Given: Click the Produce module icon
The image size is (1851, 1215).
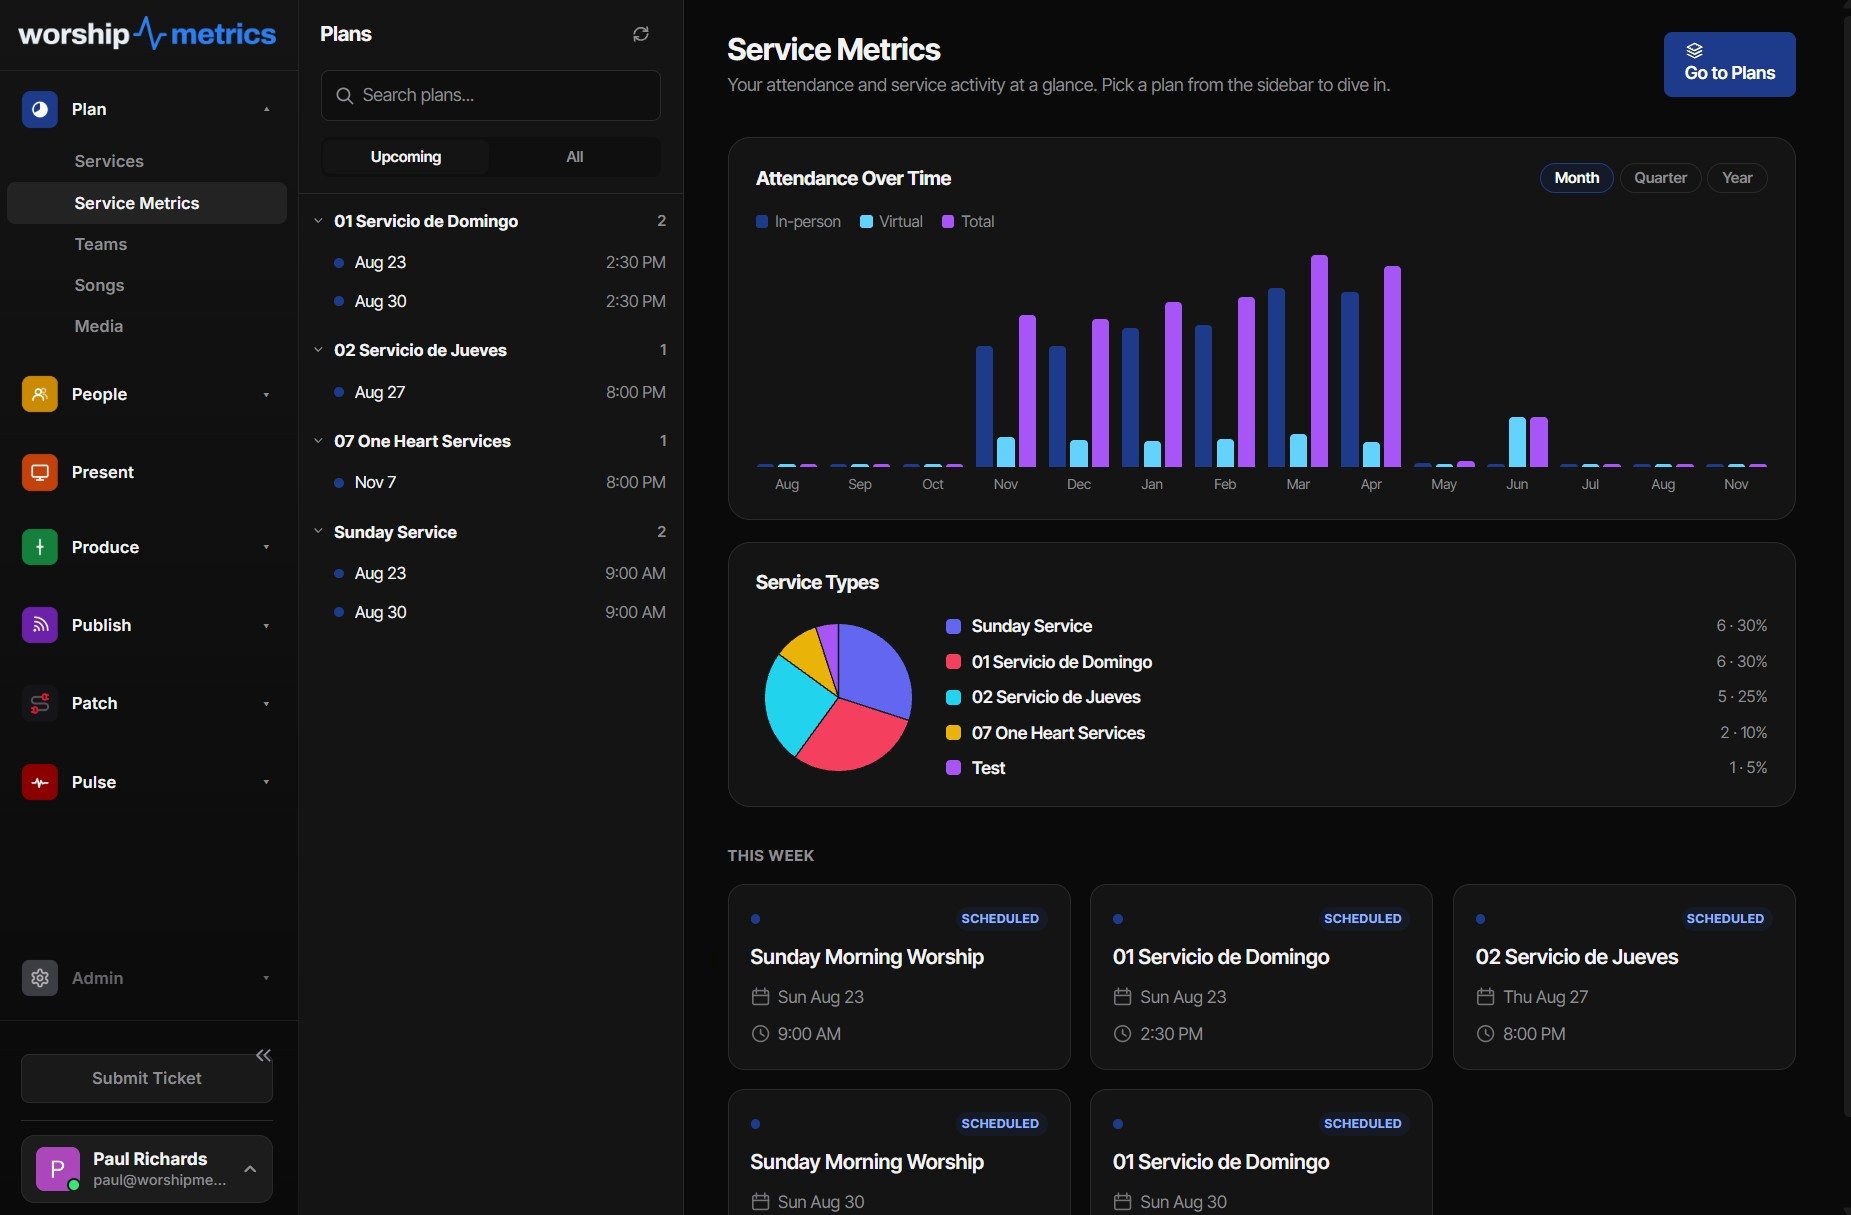Looking at the screenshot, I should pos(39,547).
